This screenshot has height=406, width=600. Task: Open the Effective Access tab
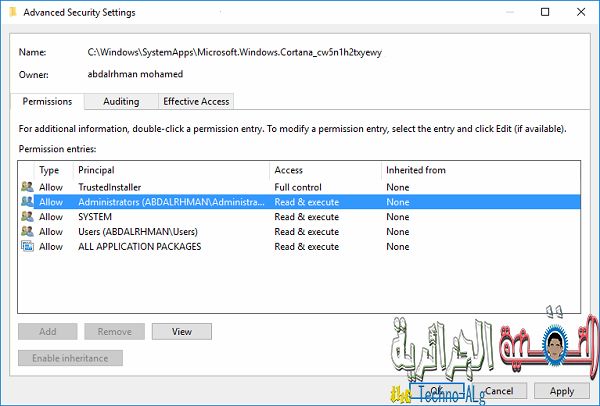click(196, 101)
